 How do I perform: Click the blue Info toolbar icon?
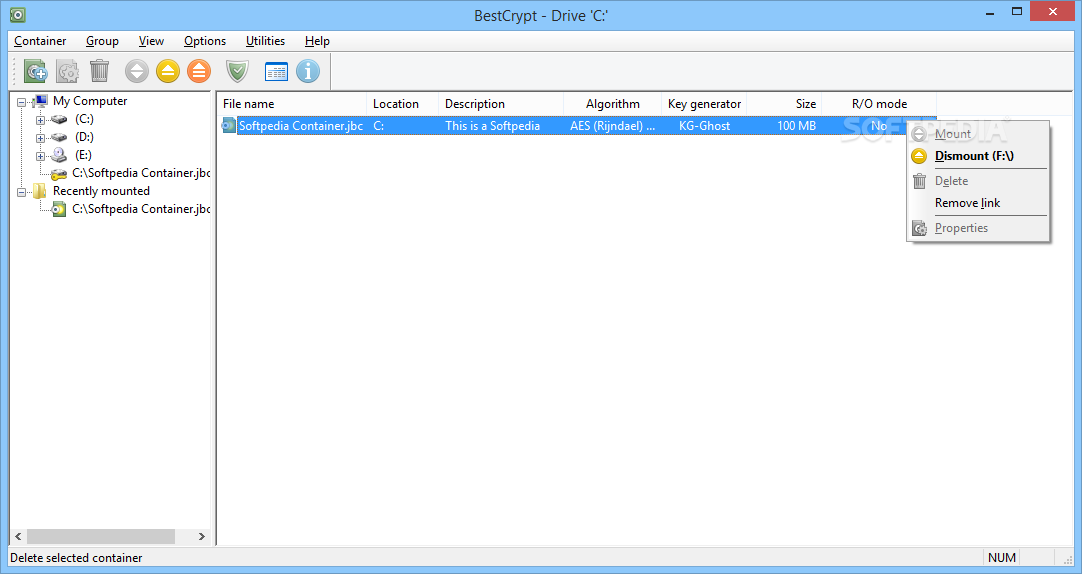[308, 71]
